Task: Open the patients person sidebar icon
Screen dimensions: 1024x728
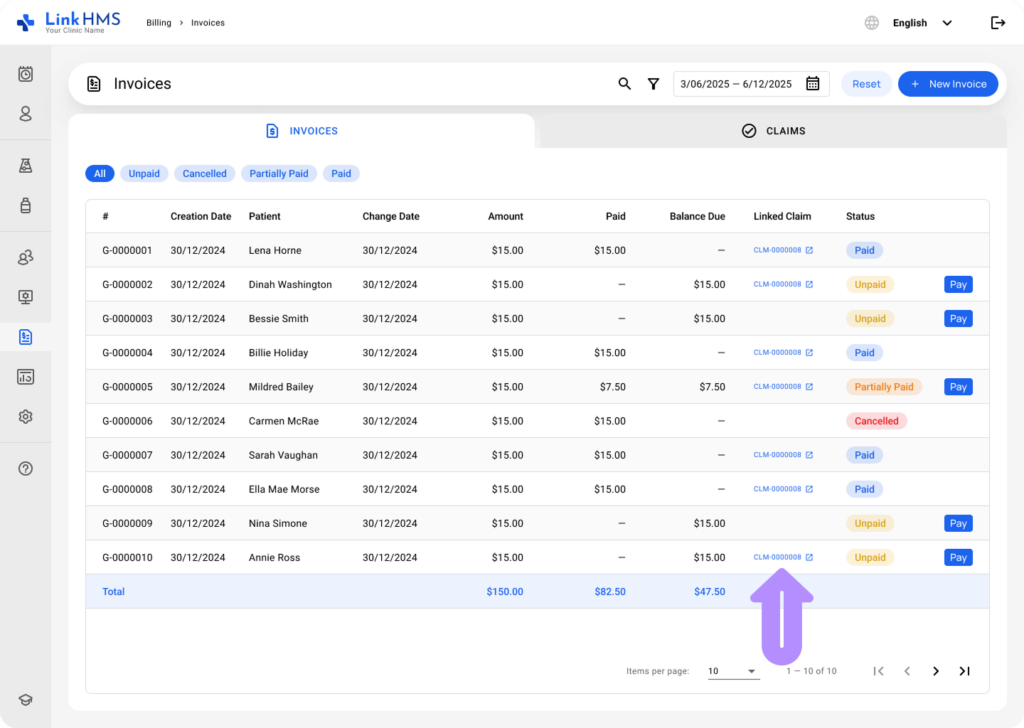Action: (25, 114)
